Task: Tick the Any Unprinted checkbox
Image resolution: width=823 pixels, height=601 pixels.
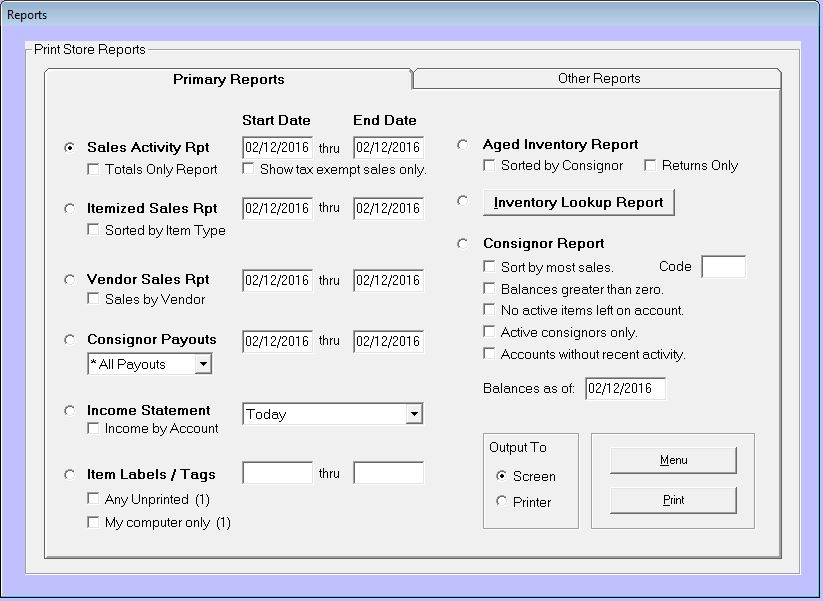Action: (x=93, y=498)
